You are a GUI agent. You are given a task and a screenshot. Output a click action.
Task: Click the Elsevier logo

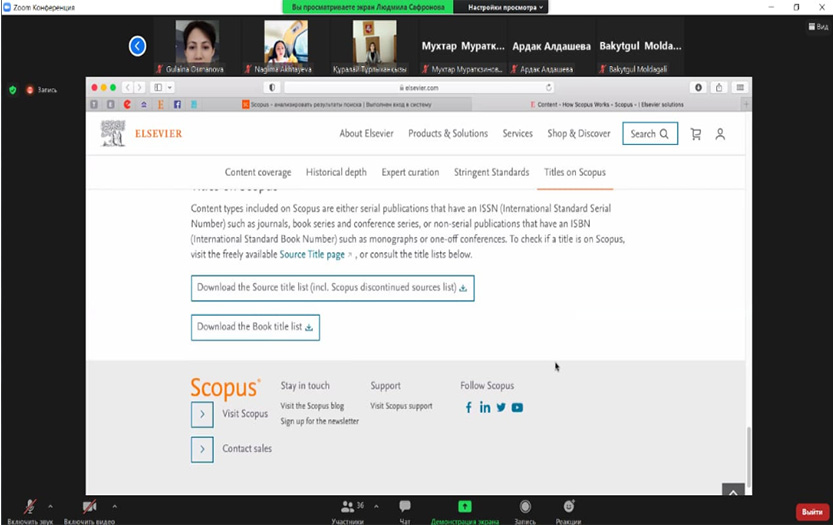click(x=141, y=133)
